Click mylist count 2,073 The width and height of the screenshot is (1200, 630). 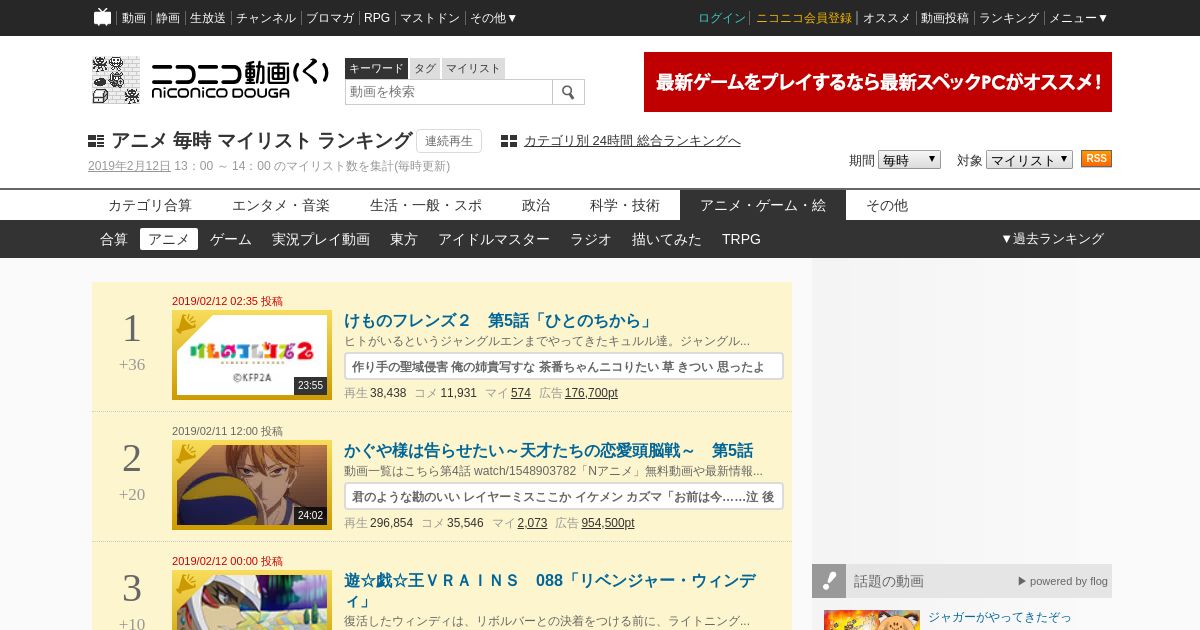point(532,523)
